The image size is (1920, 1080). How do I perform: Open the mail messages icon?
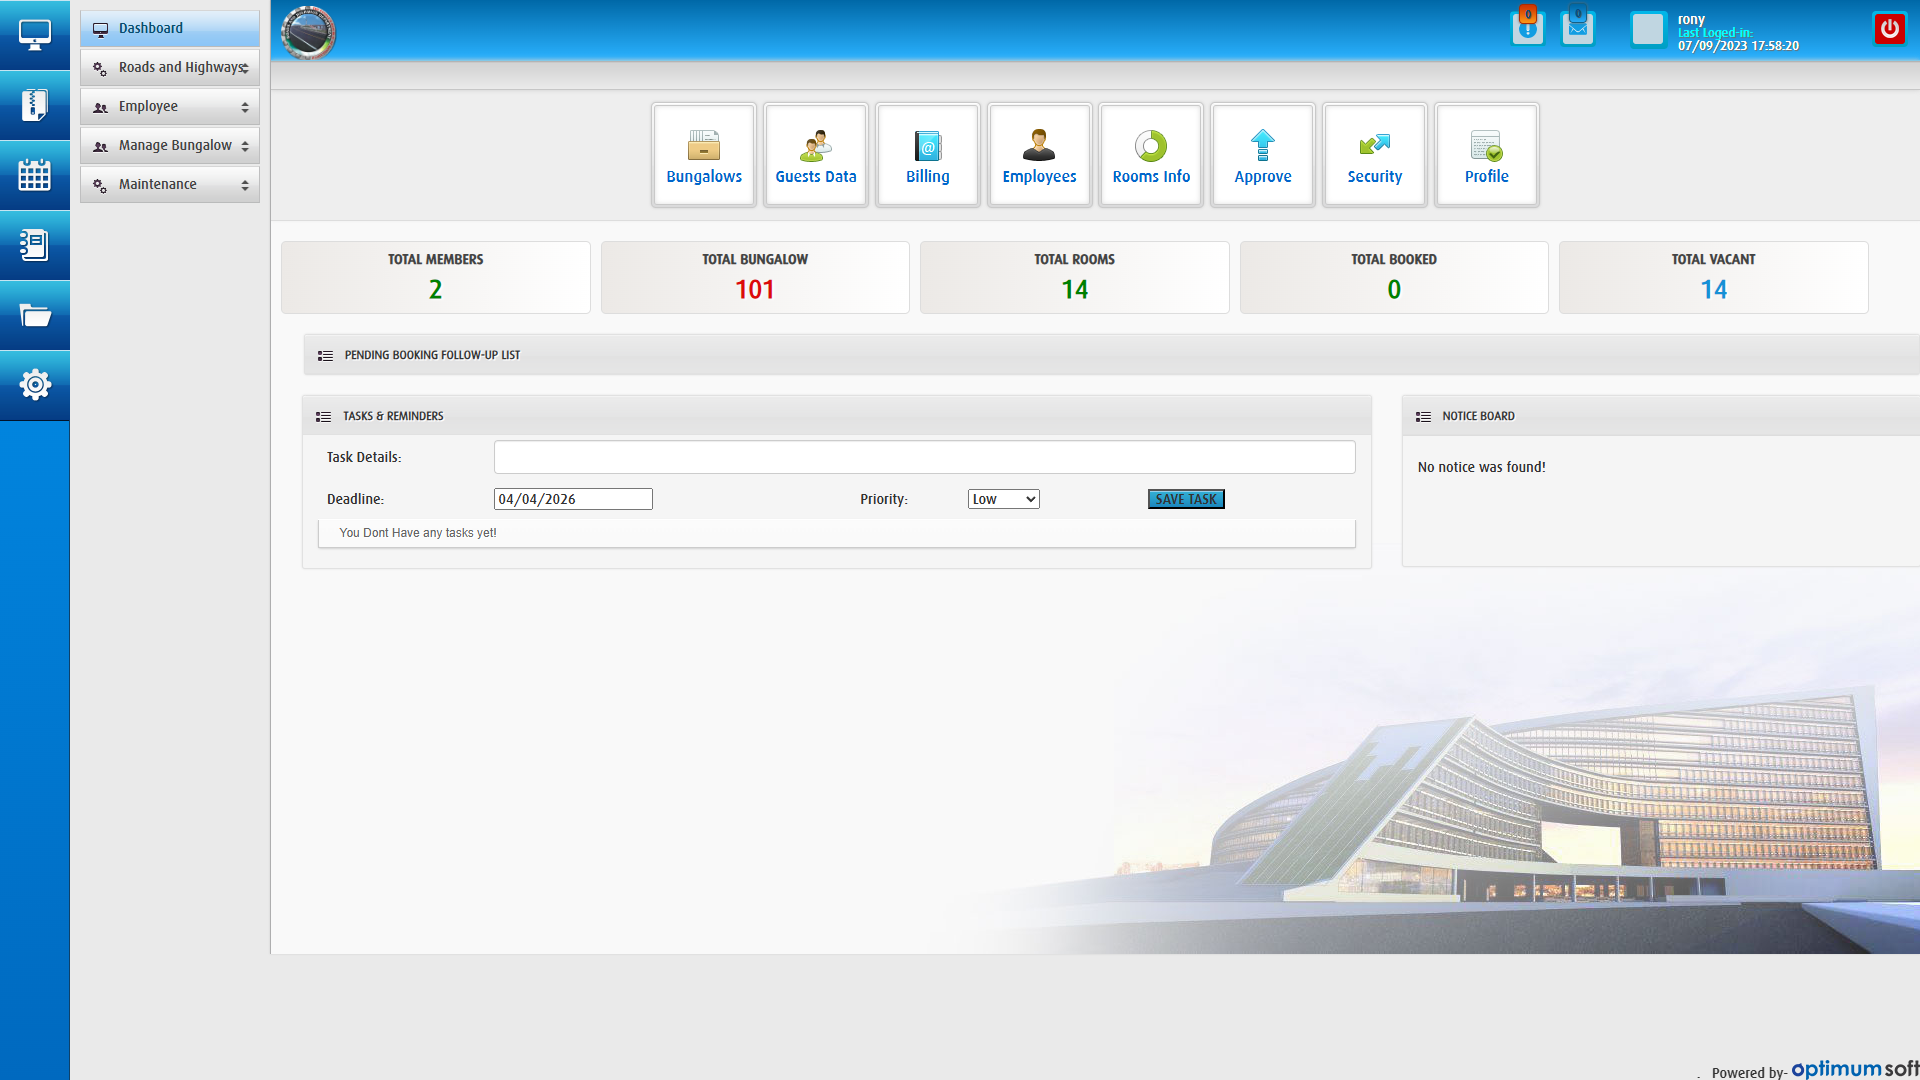point(1577,28)
